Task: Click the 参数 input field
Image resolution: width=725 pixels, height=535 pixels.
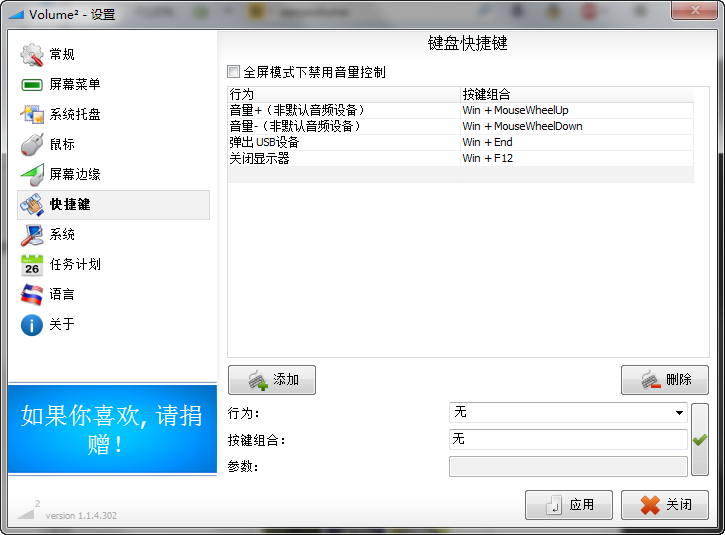Action: click(568, 466)
